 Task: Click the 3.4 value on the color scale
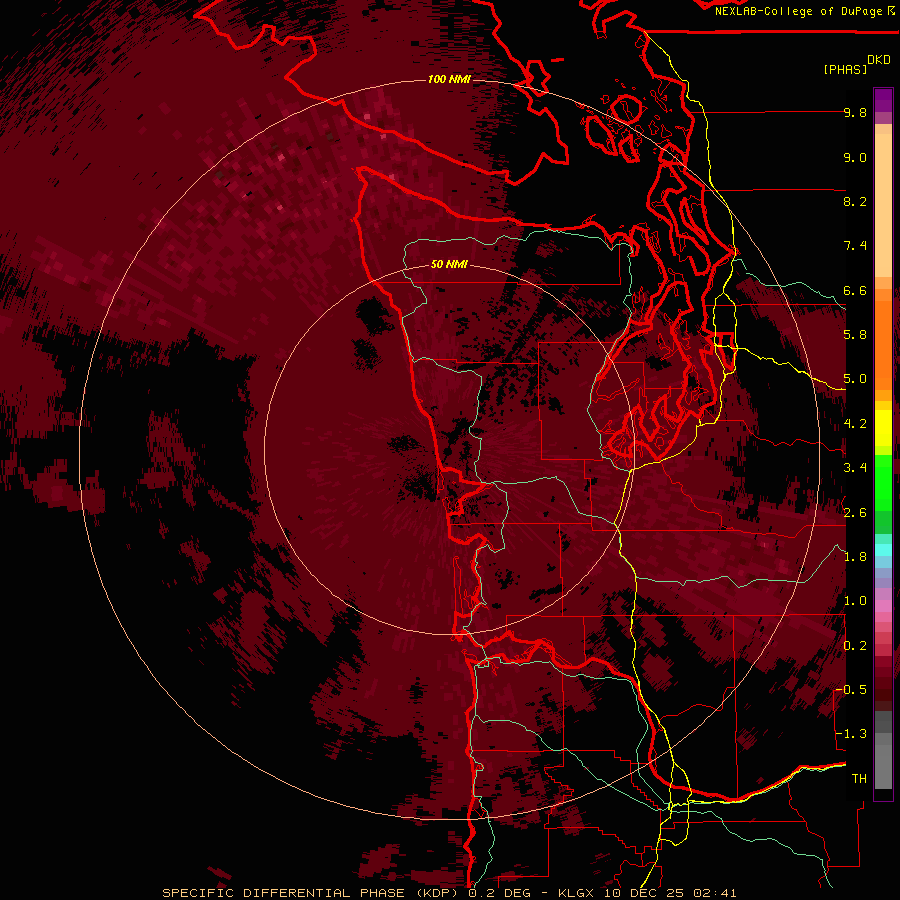point(855,468)
